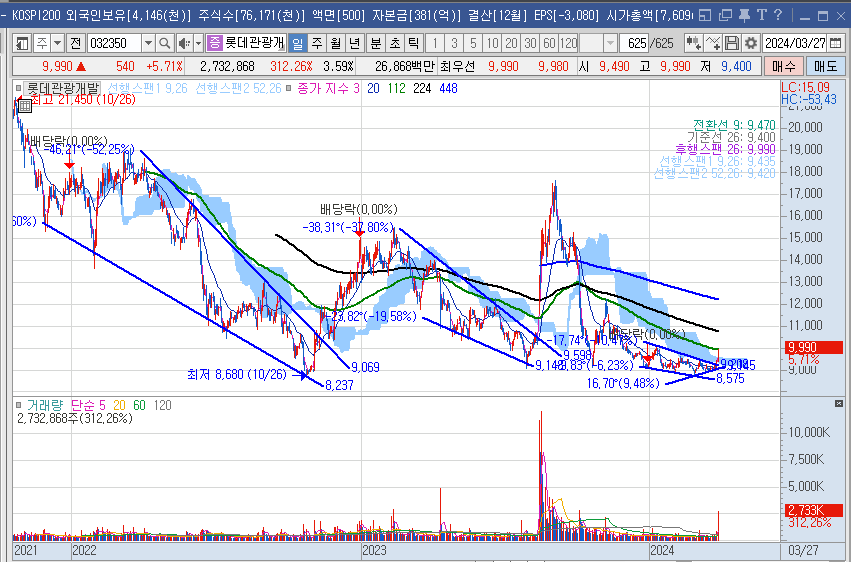Click the 후행스팬 26: 9,990 indicator text
The height and width of the screenshot is (562, 851).
point(725,149)
